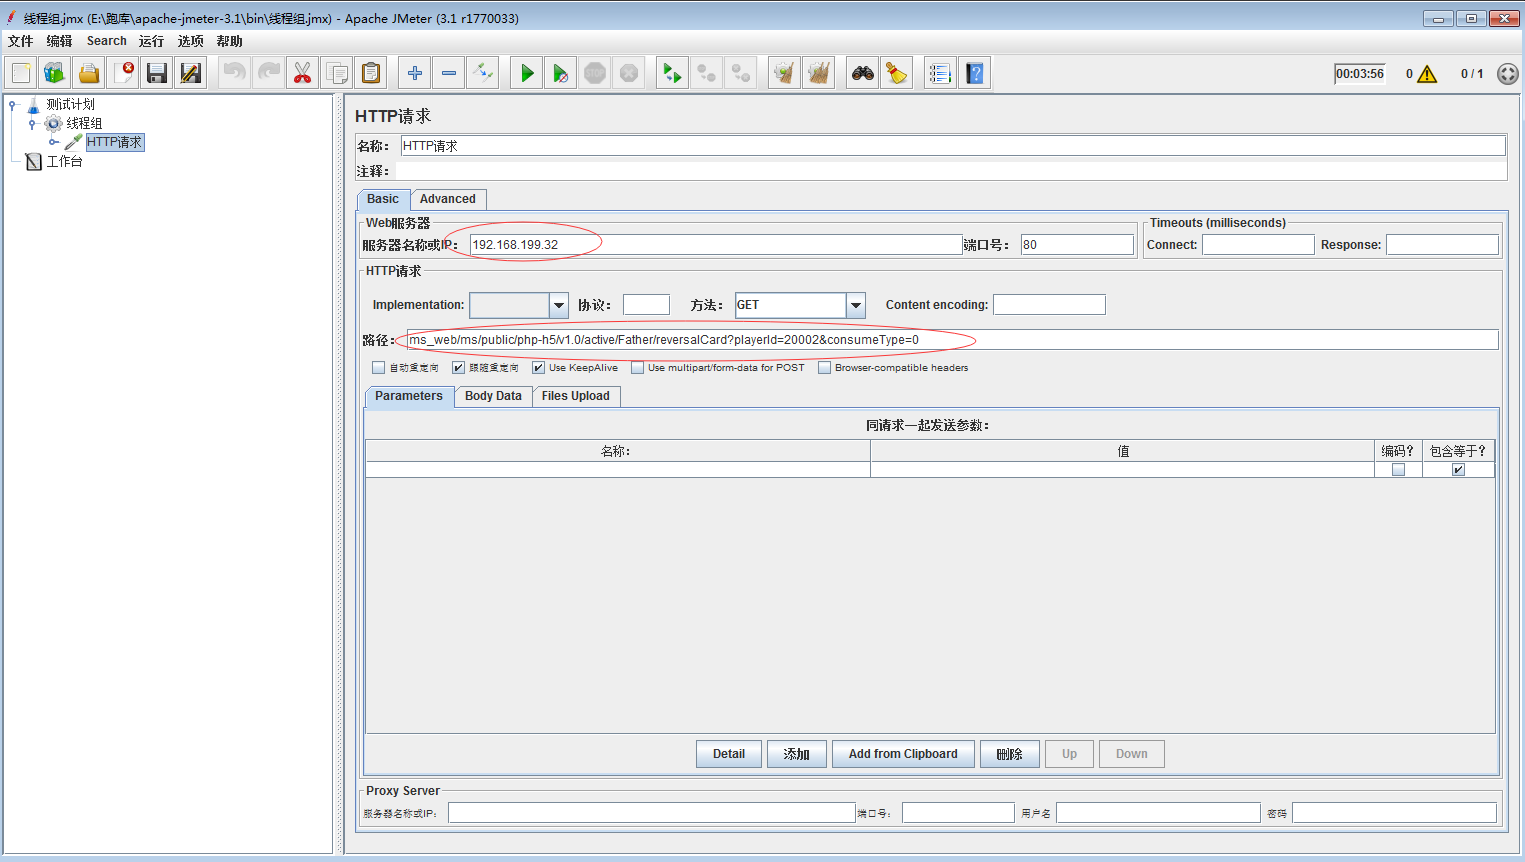Collapse the 线程组 tree node
This screenshot has height=862, width=1525.
(32, 124)
